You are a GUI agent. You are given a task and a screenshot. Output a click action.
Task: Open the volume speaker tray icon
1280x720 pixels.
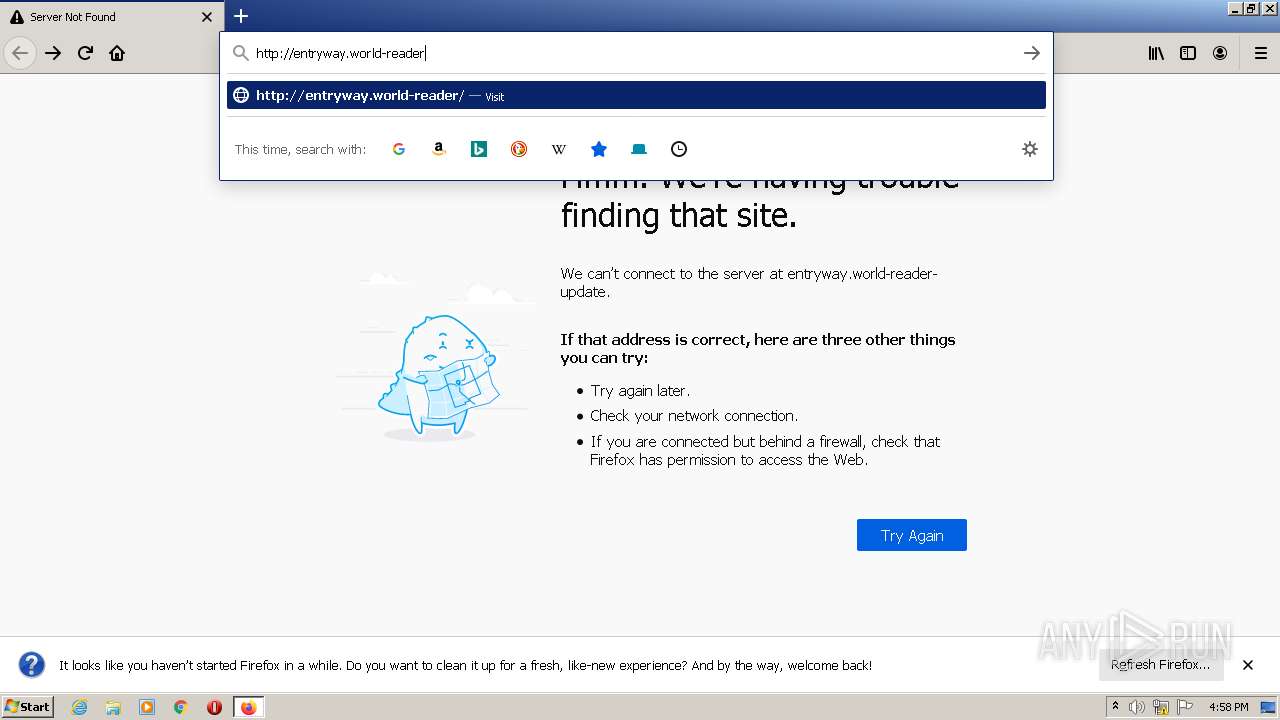1137,707
